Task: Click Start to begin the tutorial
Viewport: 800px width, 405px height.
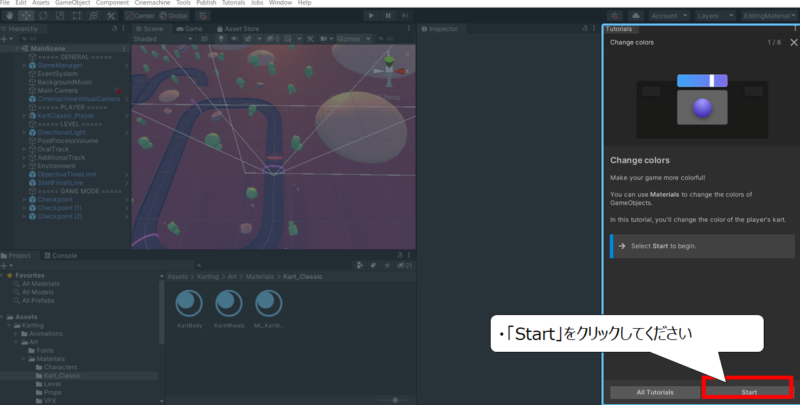Action: [748, 392]
